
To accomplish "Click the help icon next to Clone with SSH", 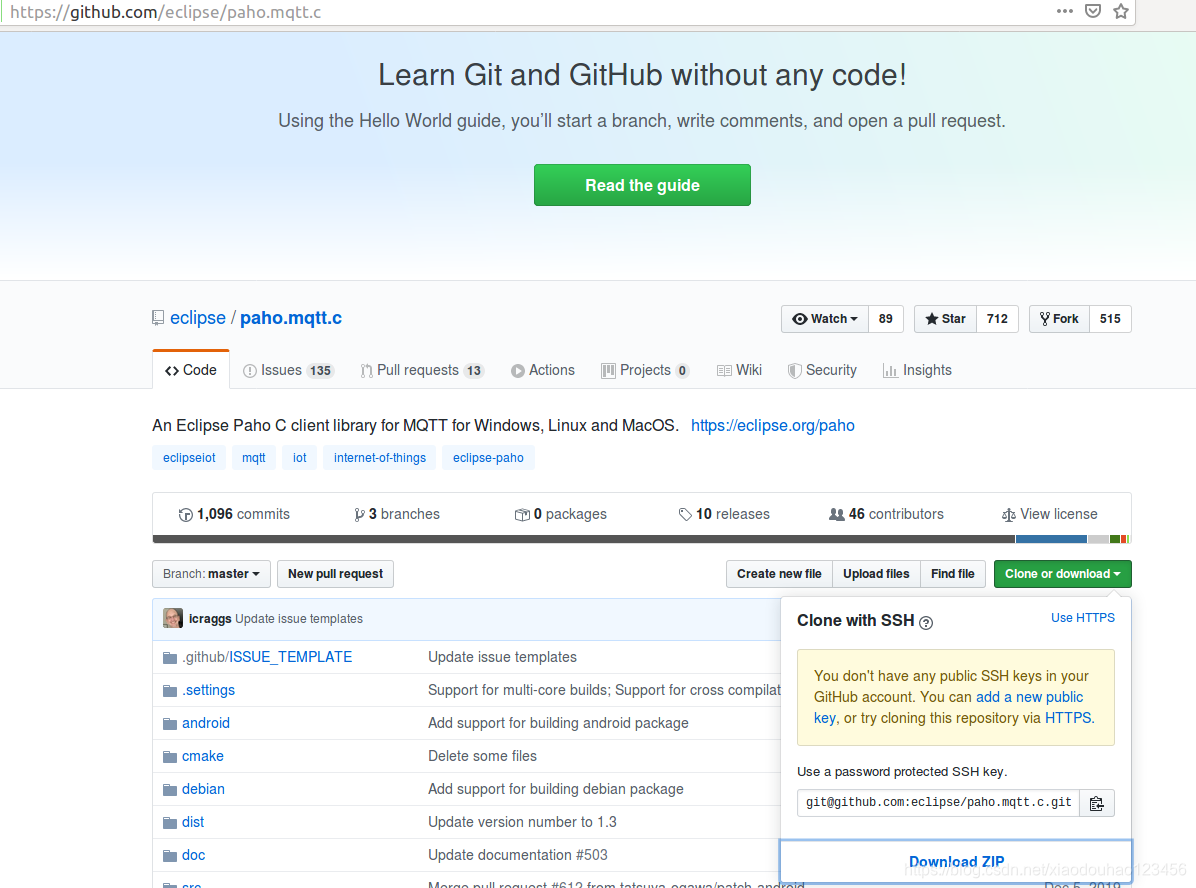I will [926, 623].
